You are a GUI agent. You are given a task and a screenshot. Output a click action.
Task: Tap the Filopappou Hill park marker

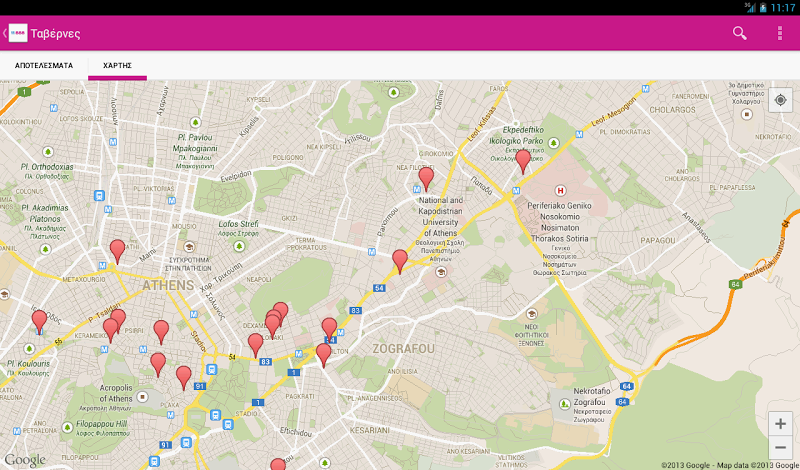pos(67,428)
